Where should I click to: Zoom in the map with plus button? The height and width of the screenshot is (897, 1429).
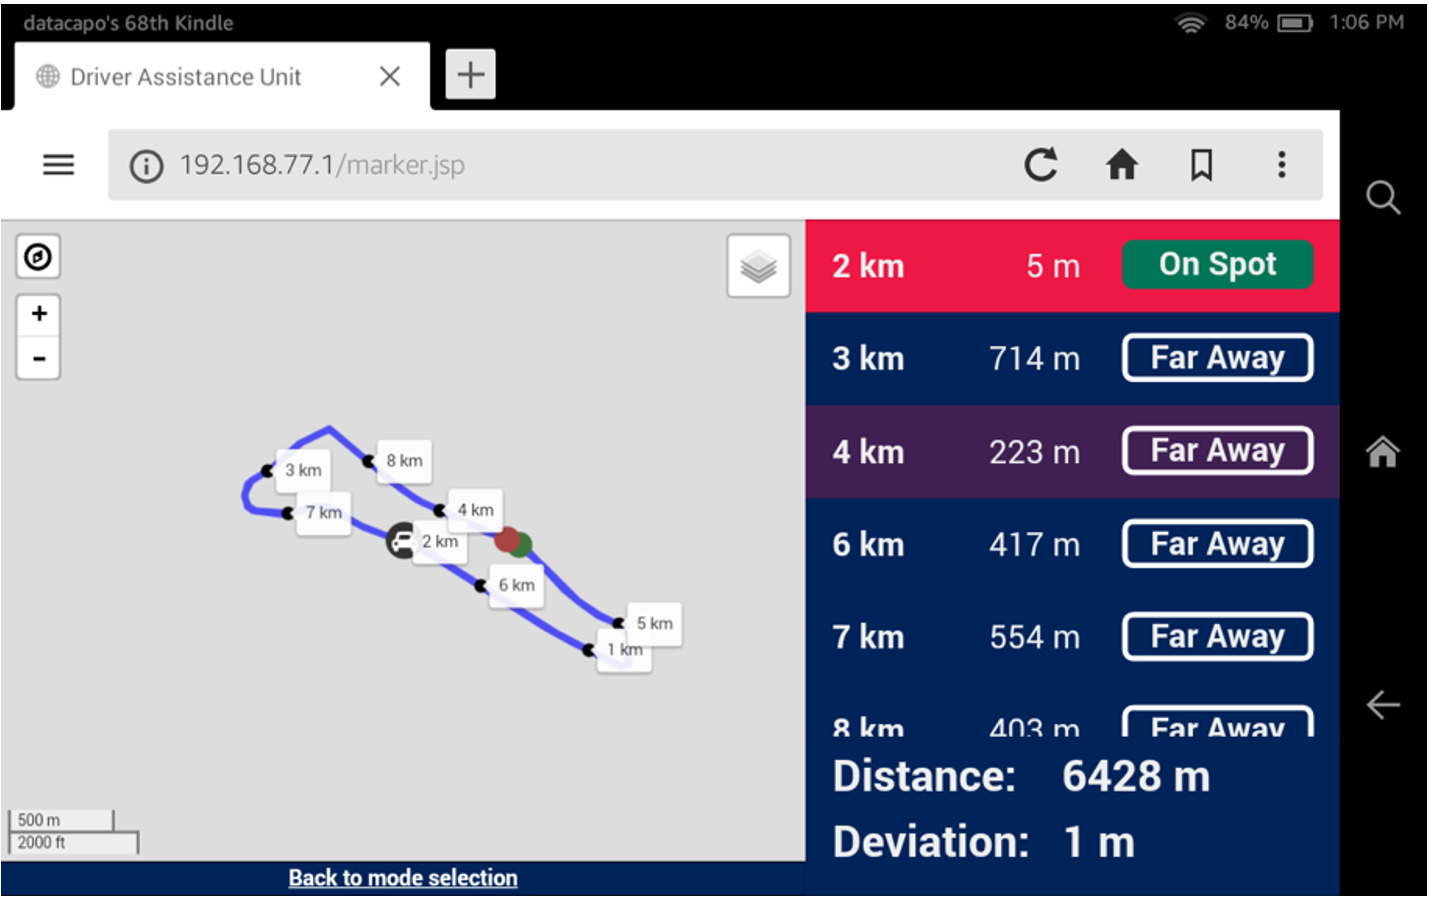(x=39, y=314)
